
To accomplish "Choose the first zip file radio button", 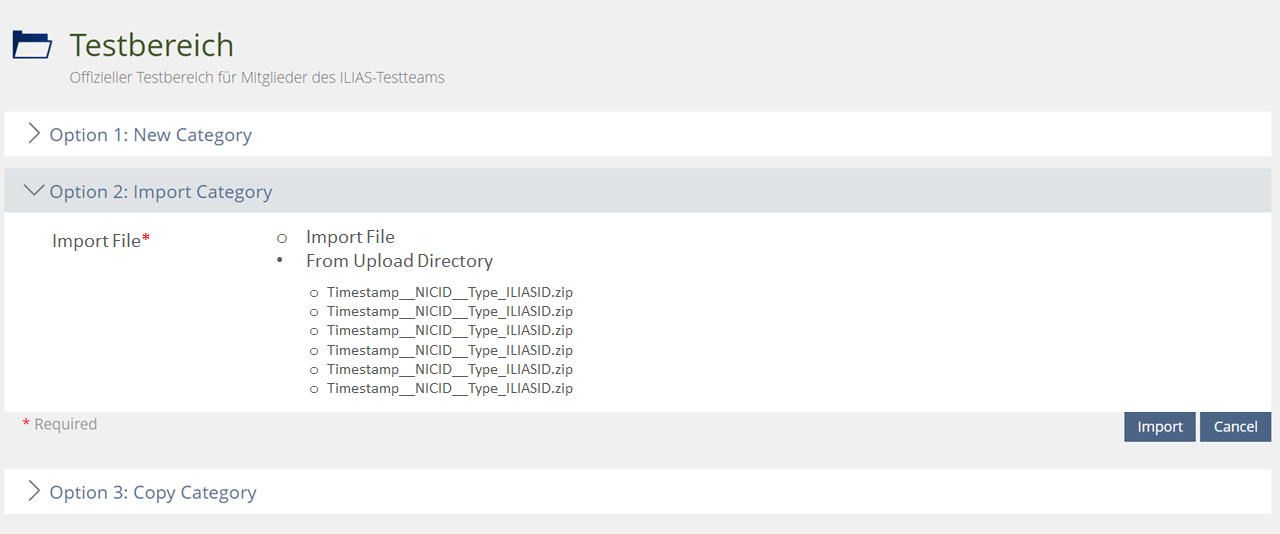I will pyautogui.click(x=314, y=293).
